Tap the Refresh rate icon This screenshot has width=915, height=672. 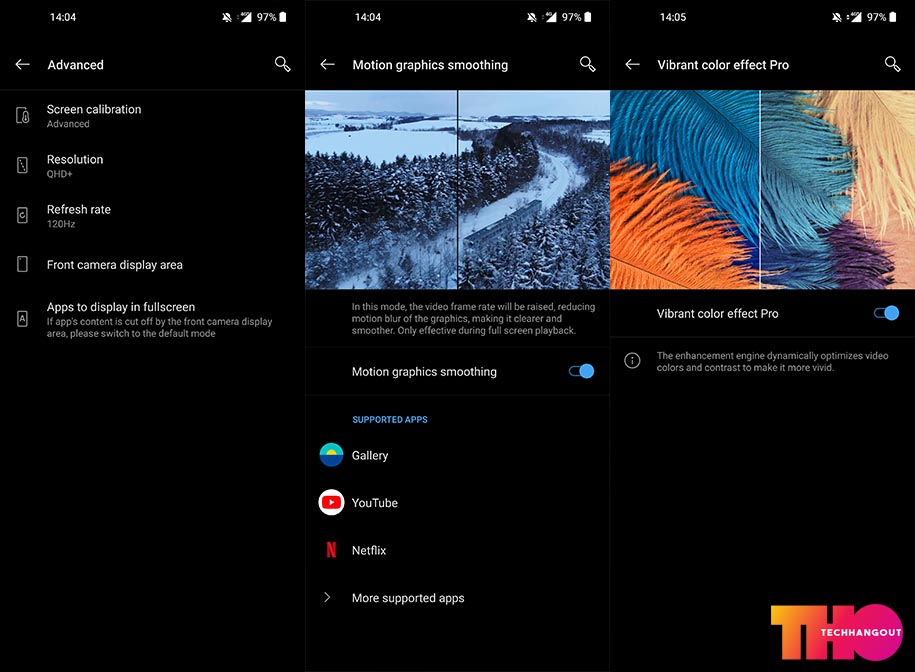(x=22, y=215)
